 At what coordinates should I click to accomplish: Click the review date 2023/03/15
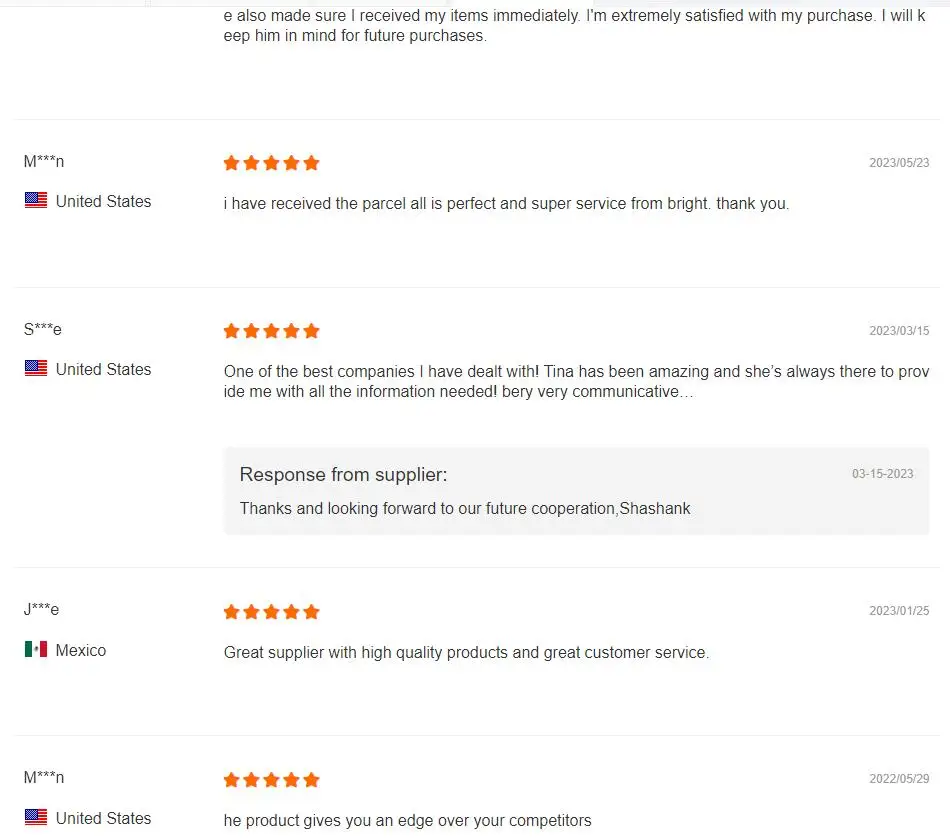point(899,331)
